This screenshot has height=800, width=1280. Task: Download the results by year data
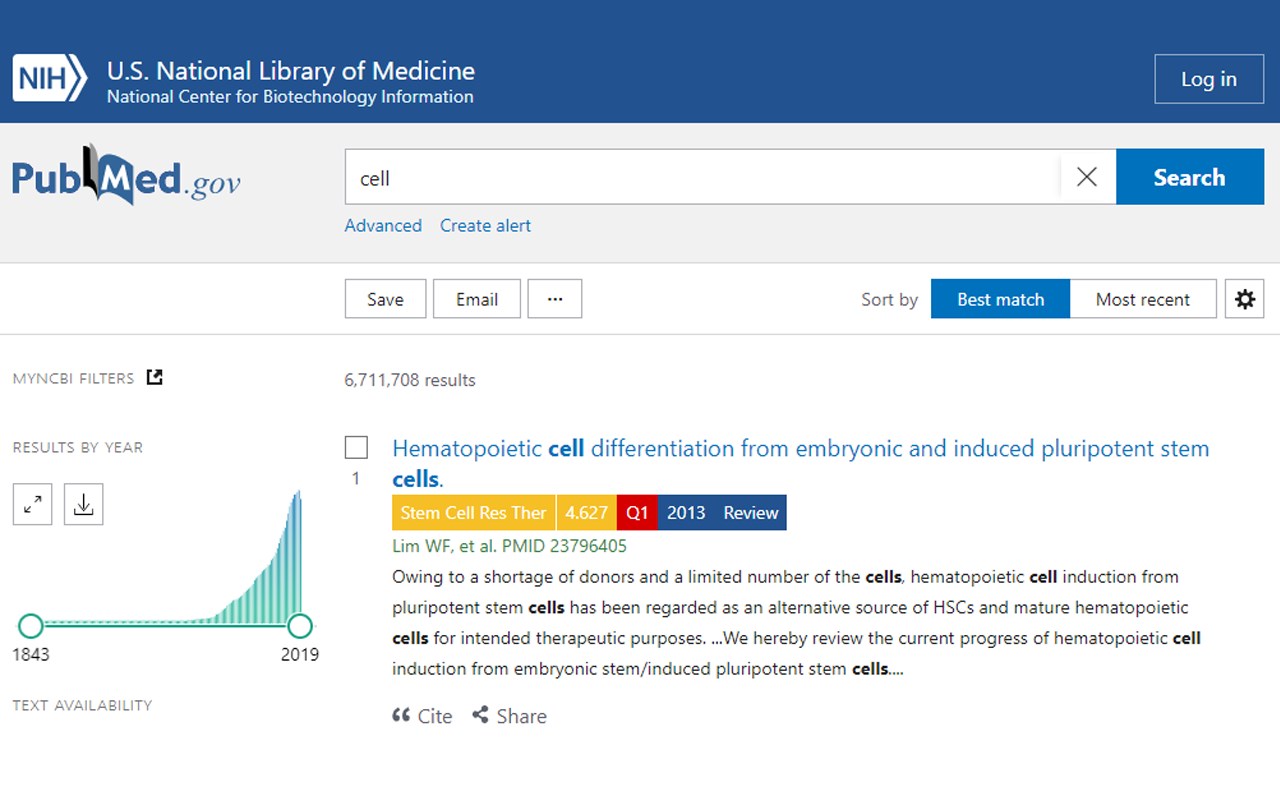[84, 505]
